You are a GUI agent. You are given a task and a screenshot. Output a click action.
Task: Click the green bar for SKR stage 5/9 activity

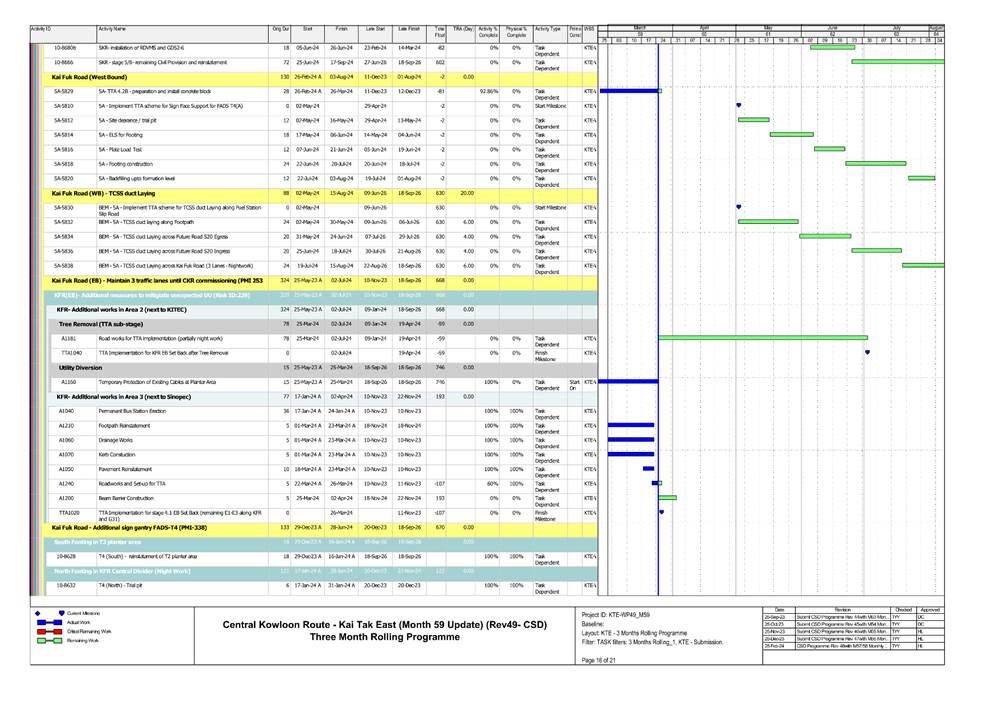tap(899, 60)
